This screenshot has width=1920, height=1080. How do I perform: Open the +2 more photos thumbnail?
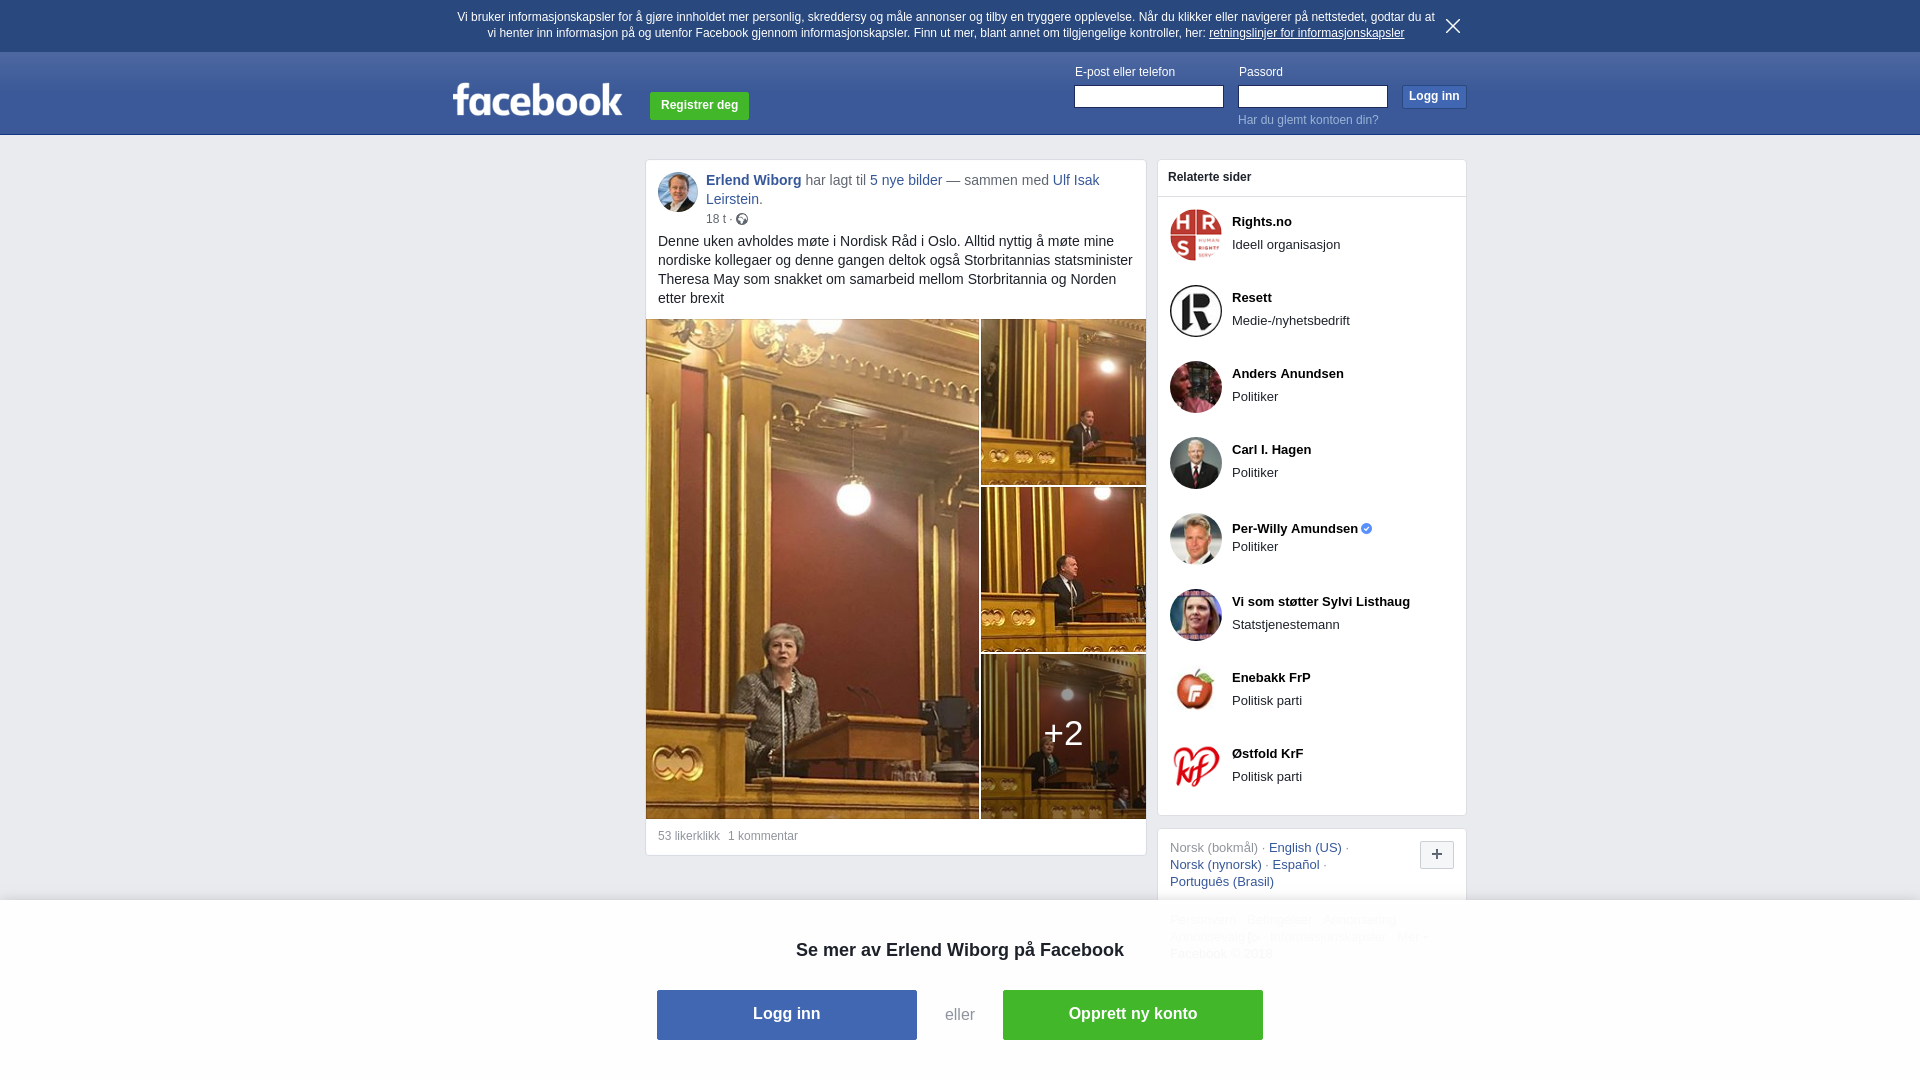click(x=1063, y=737)
